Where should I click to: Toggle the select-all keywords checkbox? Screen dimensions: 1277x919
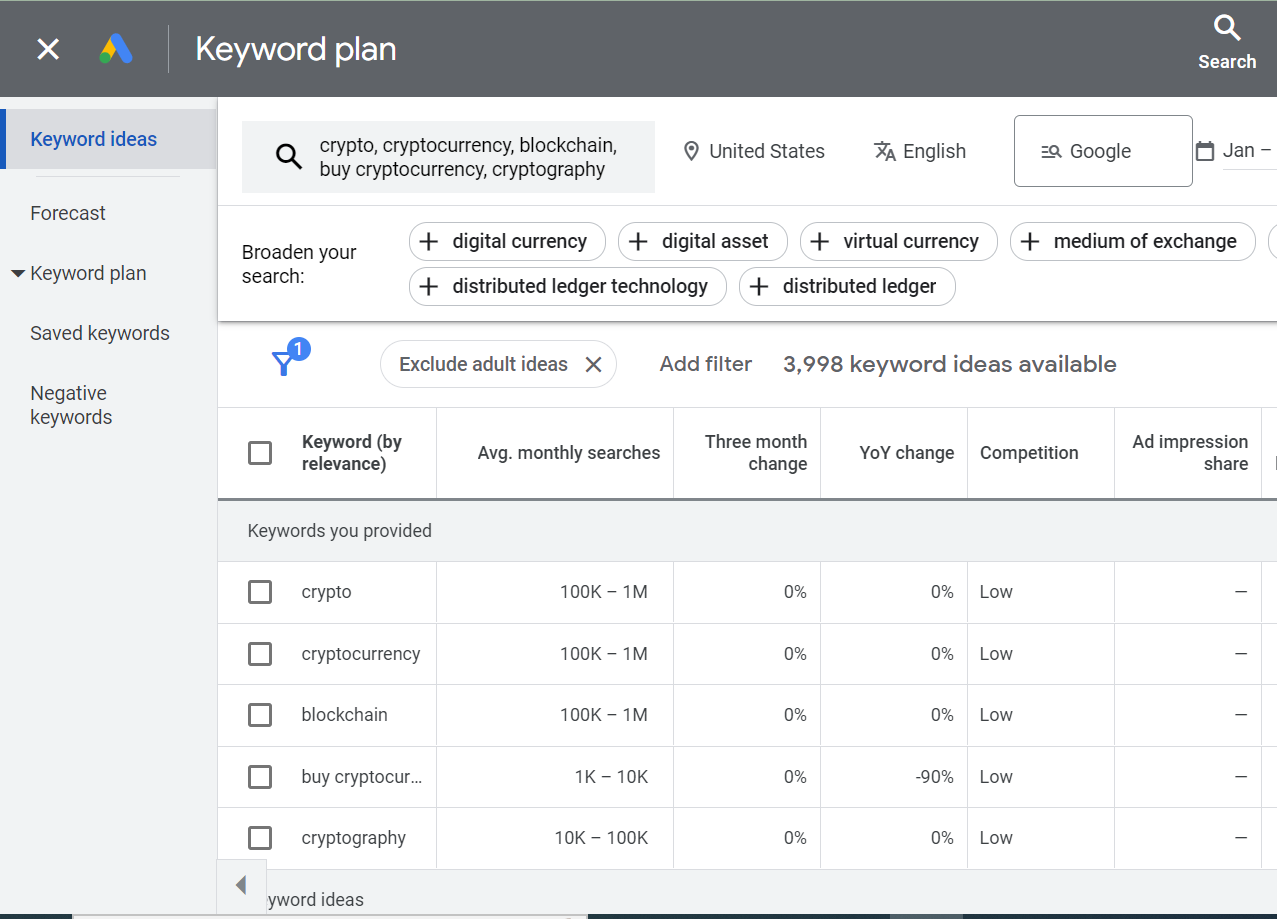259,452
